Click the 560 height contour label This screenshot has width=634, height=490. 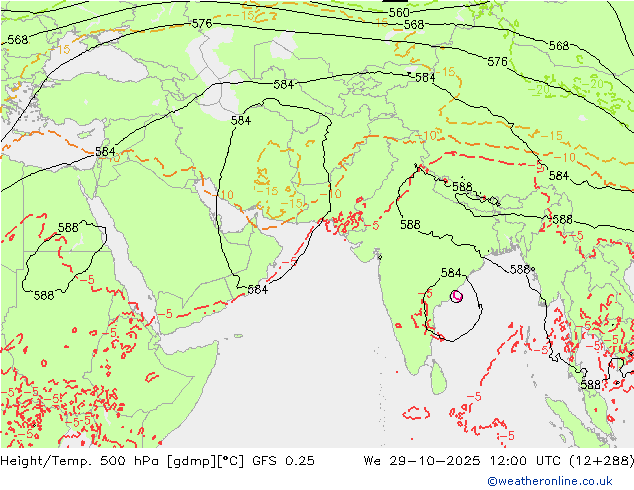point(399,13)
